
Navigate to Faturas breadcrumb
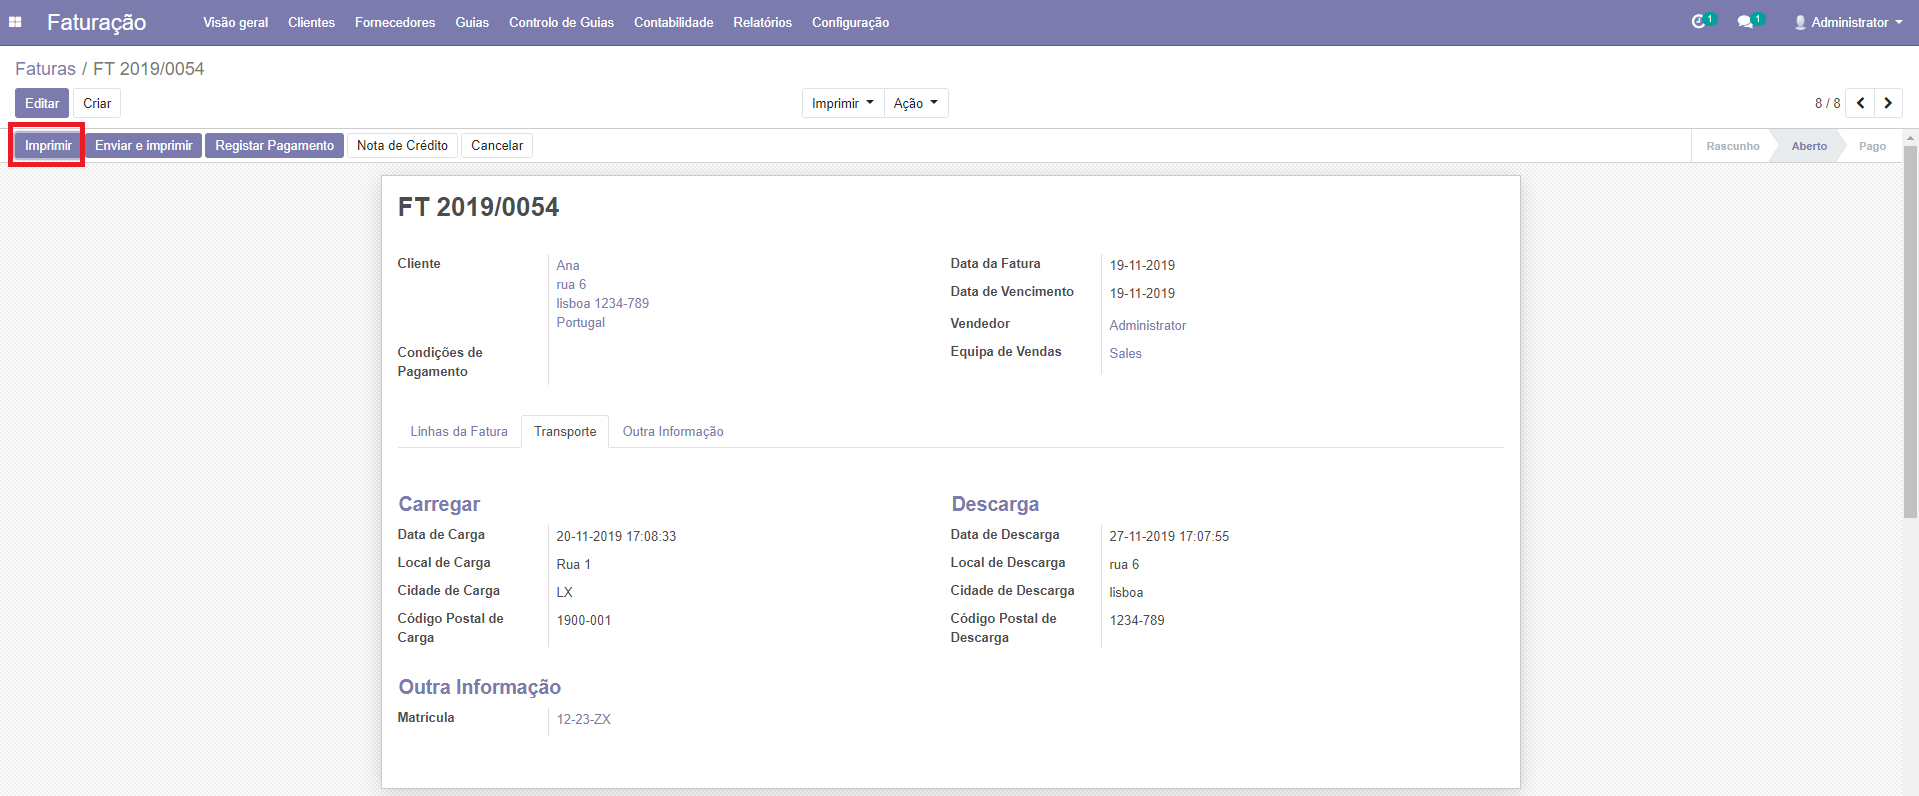click(45, 69)
